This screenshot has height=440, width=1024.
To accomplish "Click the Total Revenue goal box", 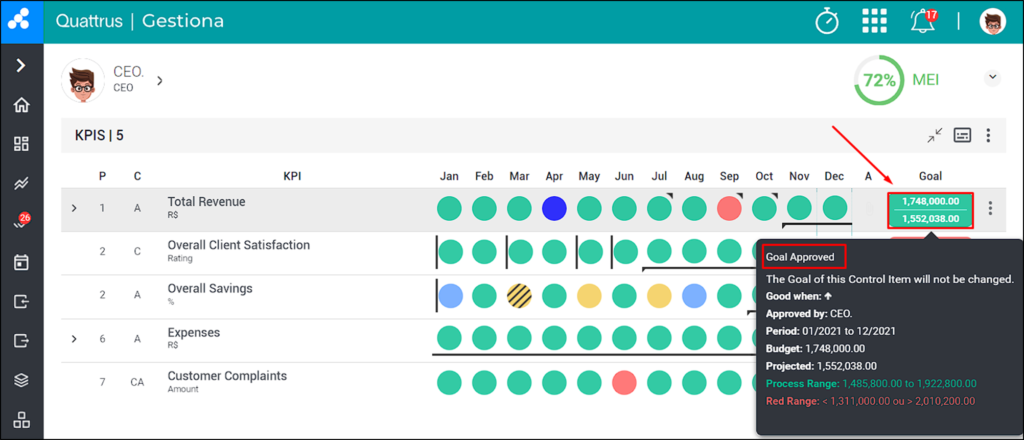I will tap(931, 210).
